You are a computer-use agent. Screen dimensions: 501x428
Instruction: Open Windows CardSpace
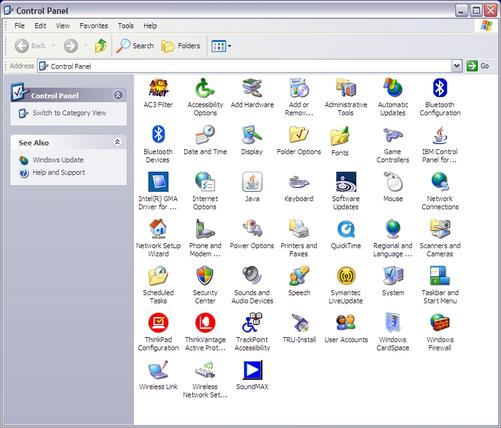click(x=393, y=332)
